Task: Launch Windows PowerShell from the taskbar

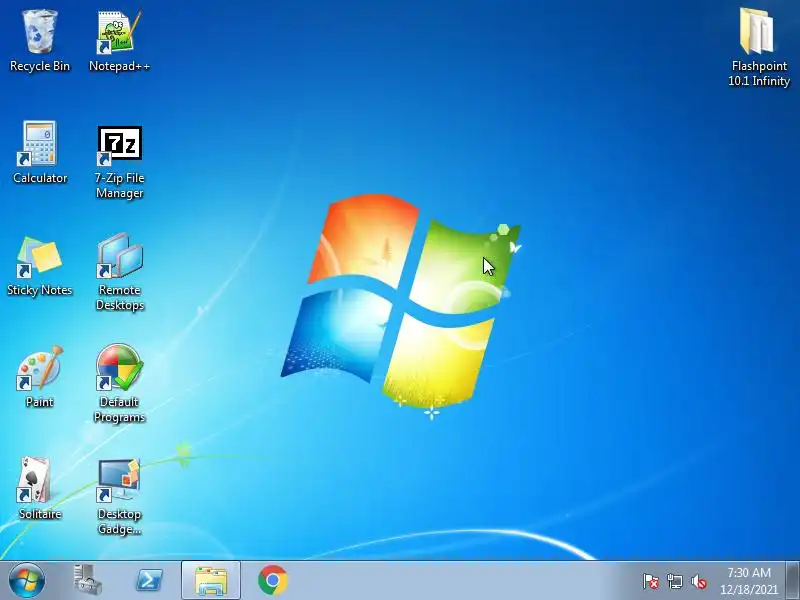Action: [149, 581]
